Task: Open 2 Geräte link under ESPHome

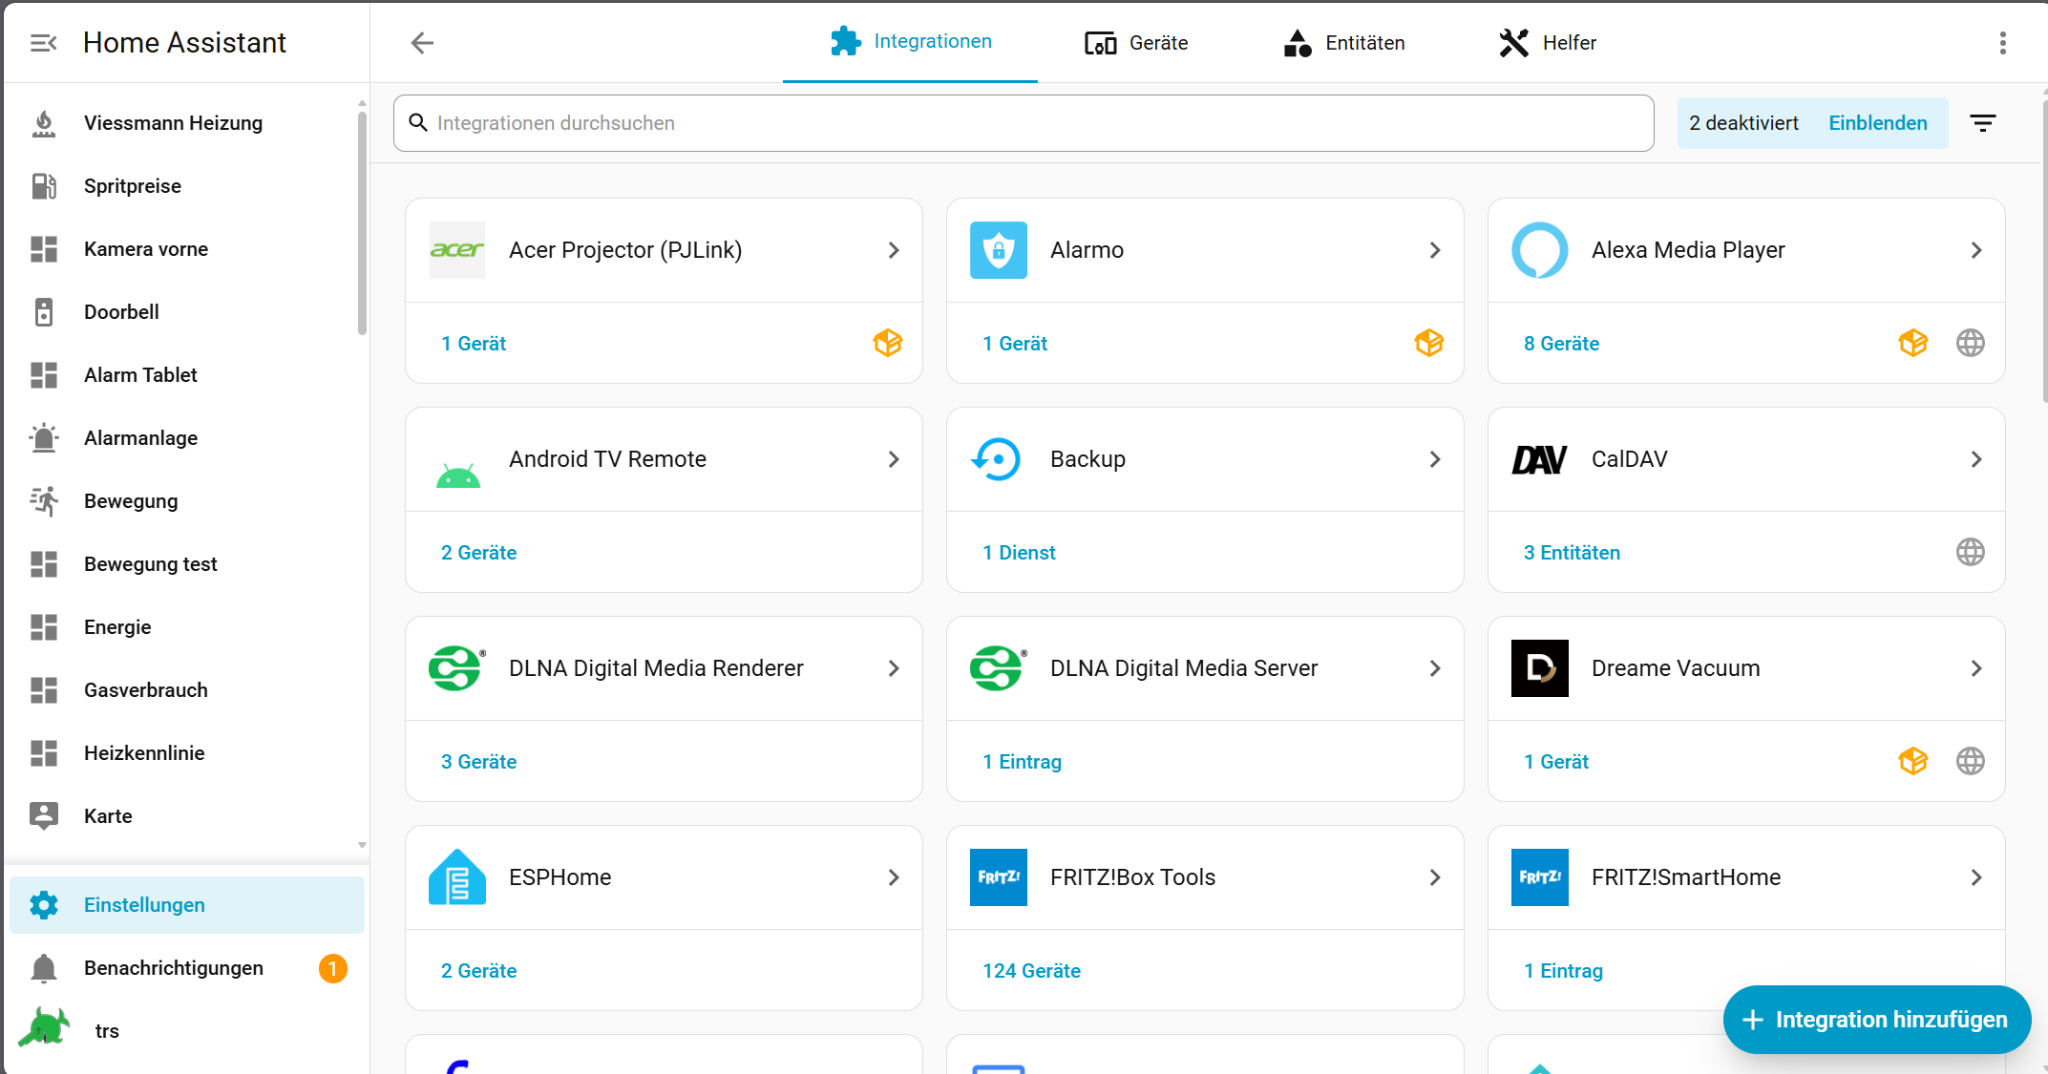Action: (x=478, y=970)
